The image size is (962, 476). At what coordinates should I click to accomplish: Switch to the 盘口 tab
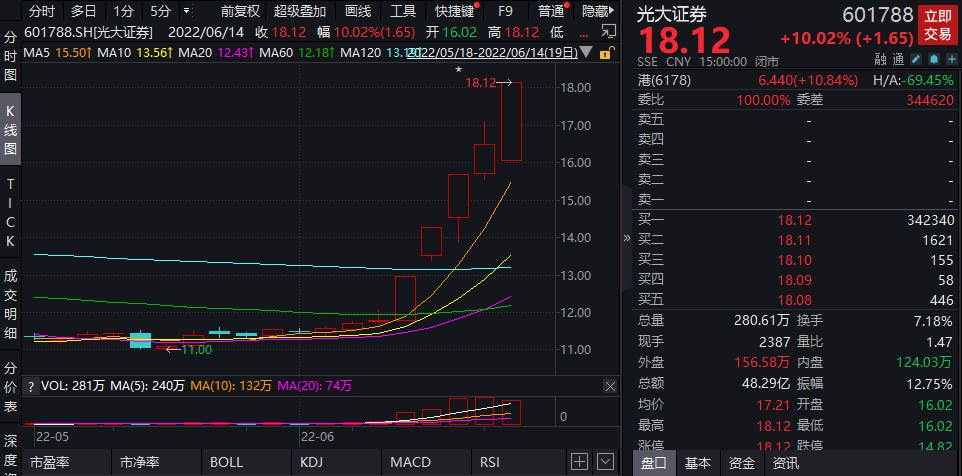(654, 463)
